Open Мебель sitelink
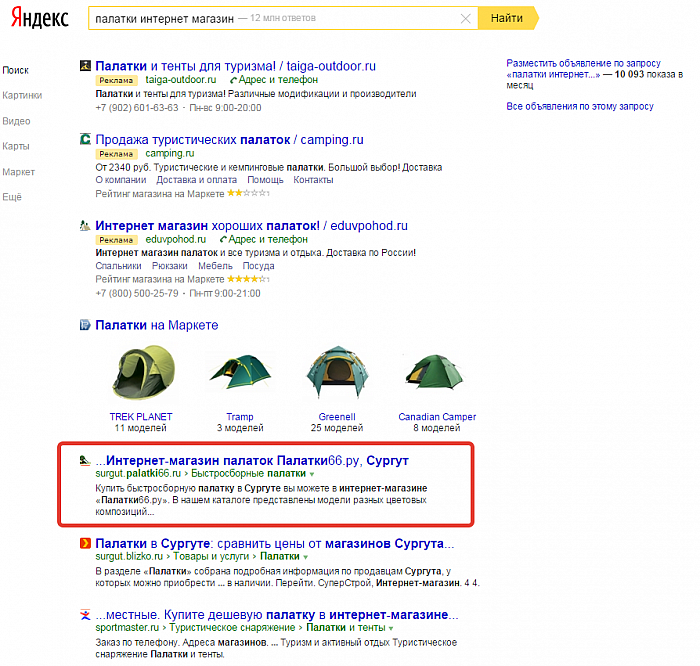This screenshot has width=700, height=666. 215,266
